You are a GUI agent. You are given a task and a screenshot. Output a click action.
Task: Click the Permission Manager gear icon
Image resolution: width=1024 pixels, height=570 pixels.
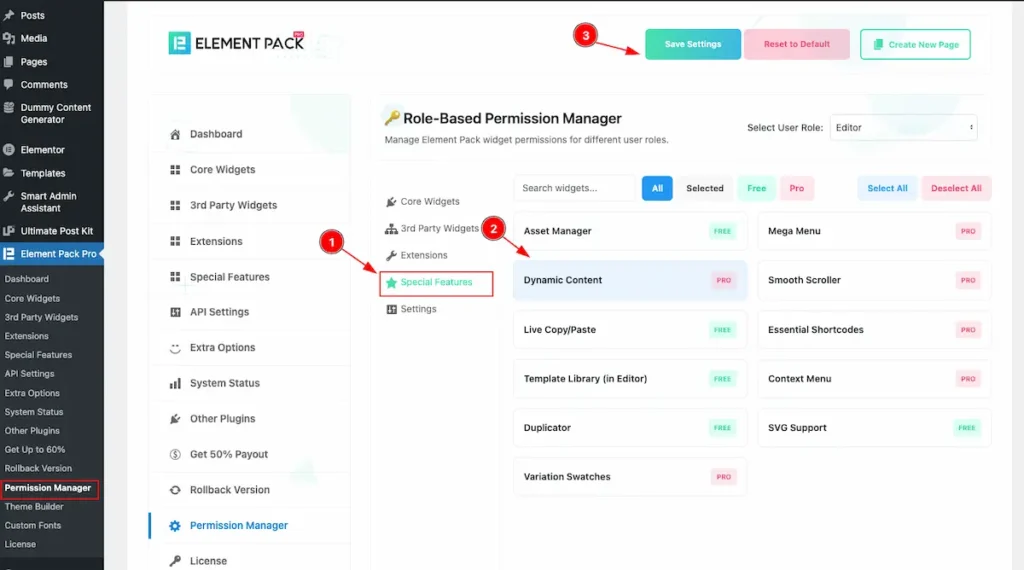(x=176, y=525)
